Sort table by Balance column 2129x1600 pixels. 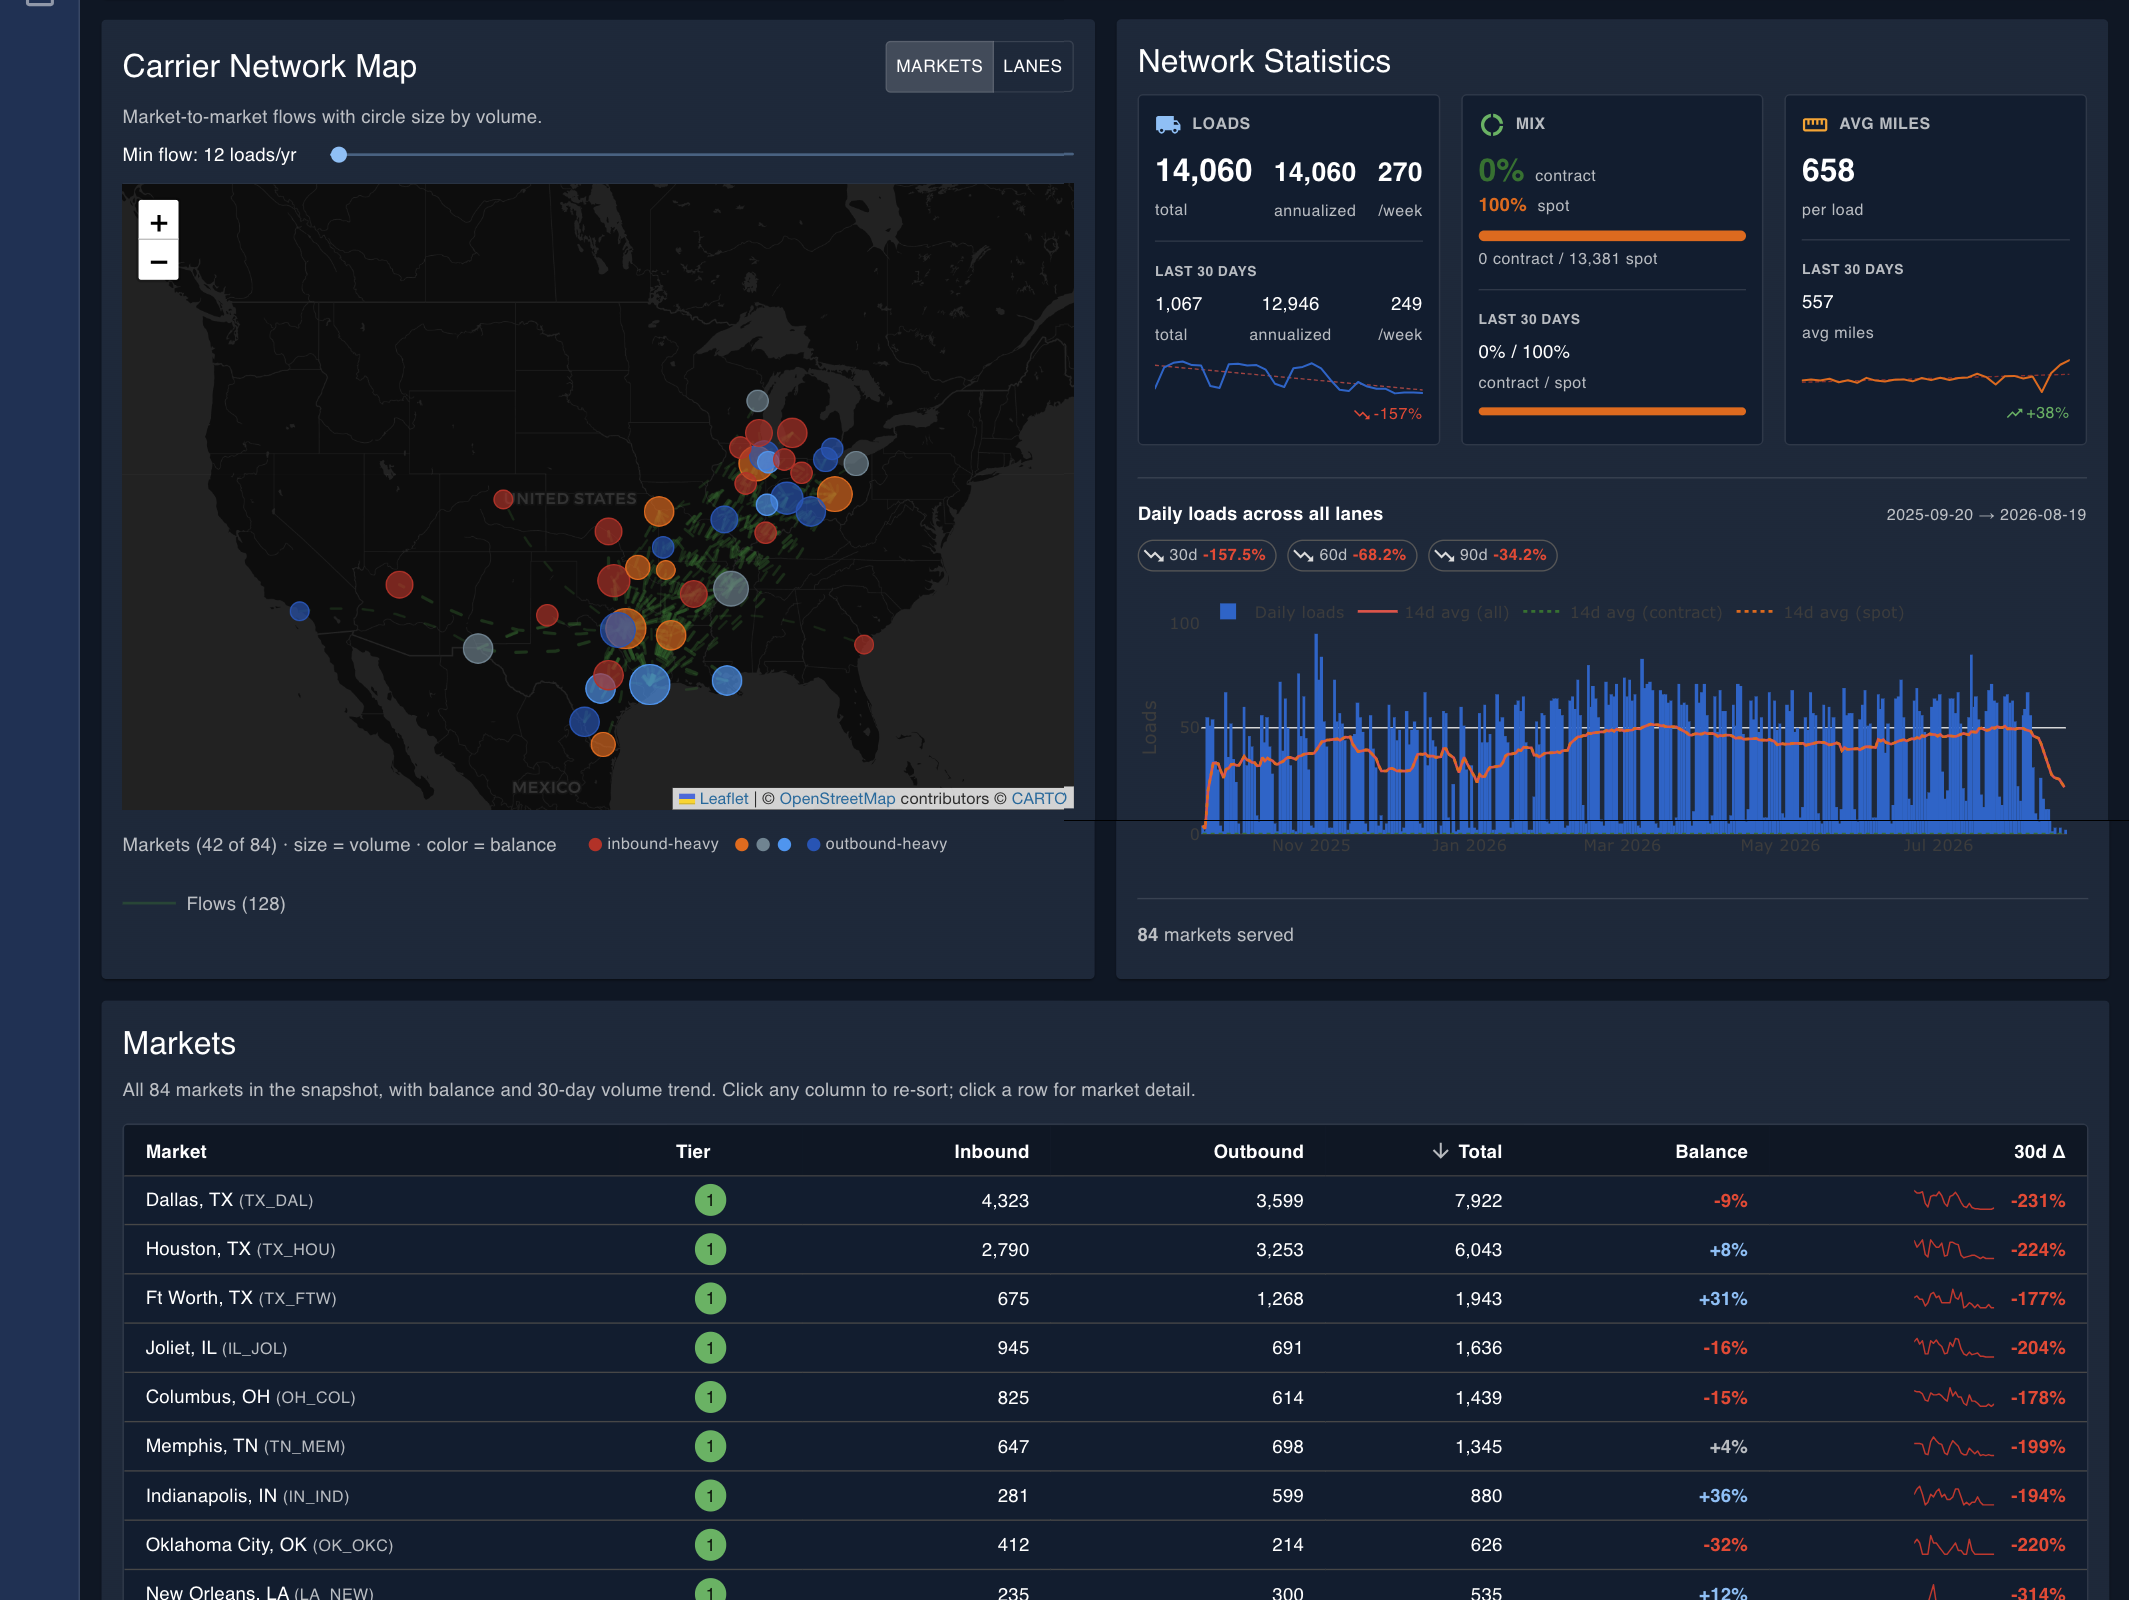[1711, 1151]
